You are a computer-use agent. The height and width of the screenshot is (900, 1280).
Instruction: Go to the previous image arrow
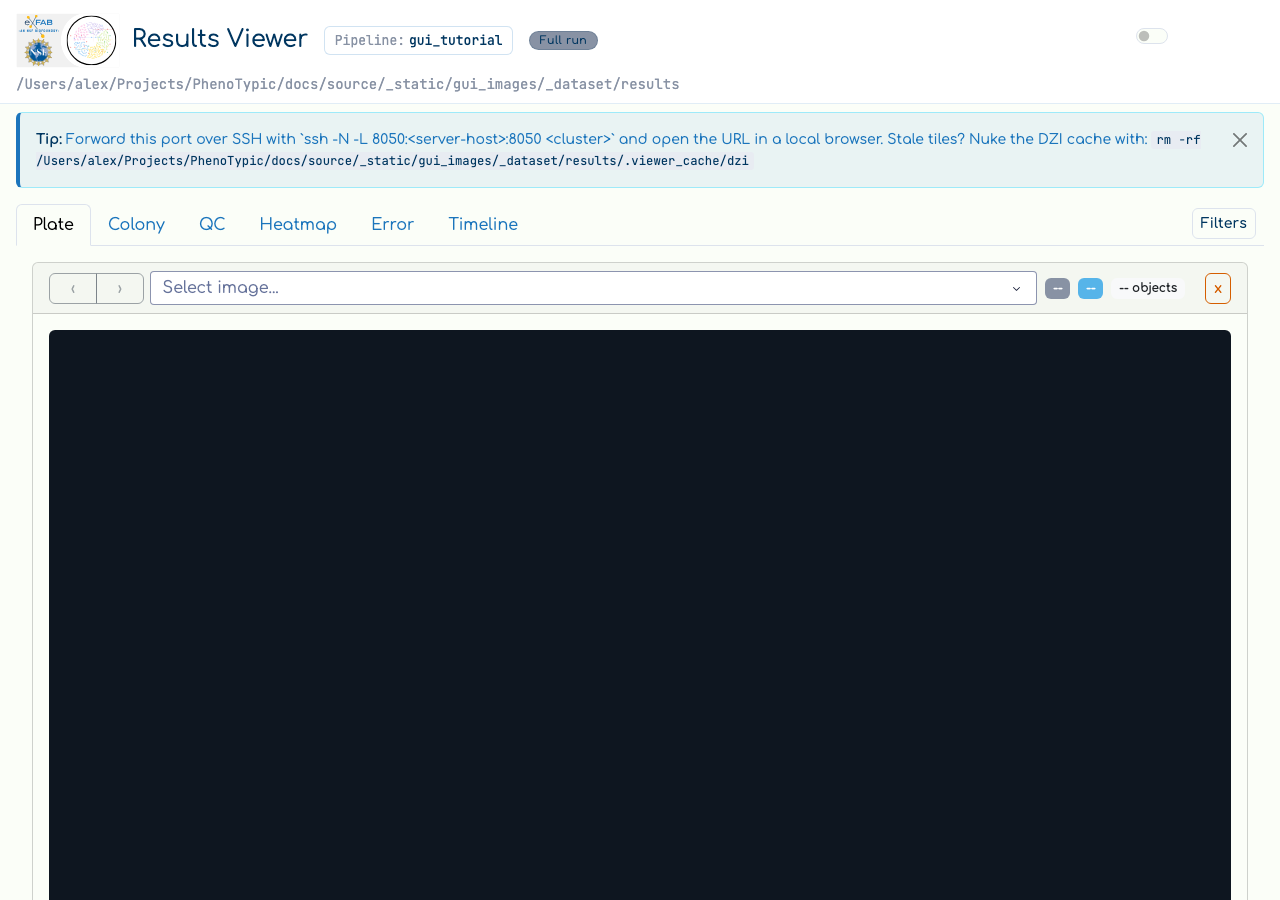(x=73, y=288)
